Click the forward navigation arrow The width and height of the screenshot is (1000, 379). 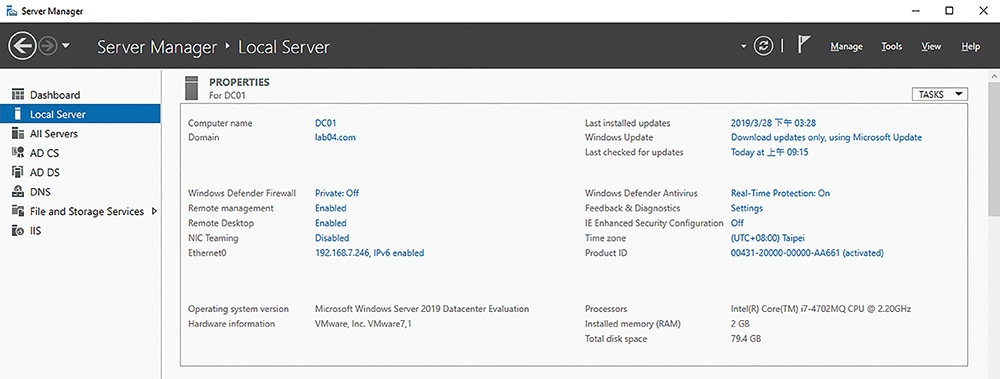[x=48, y=46]
